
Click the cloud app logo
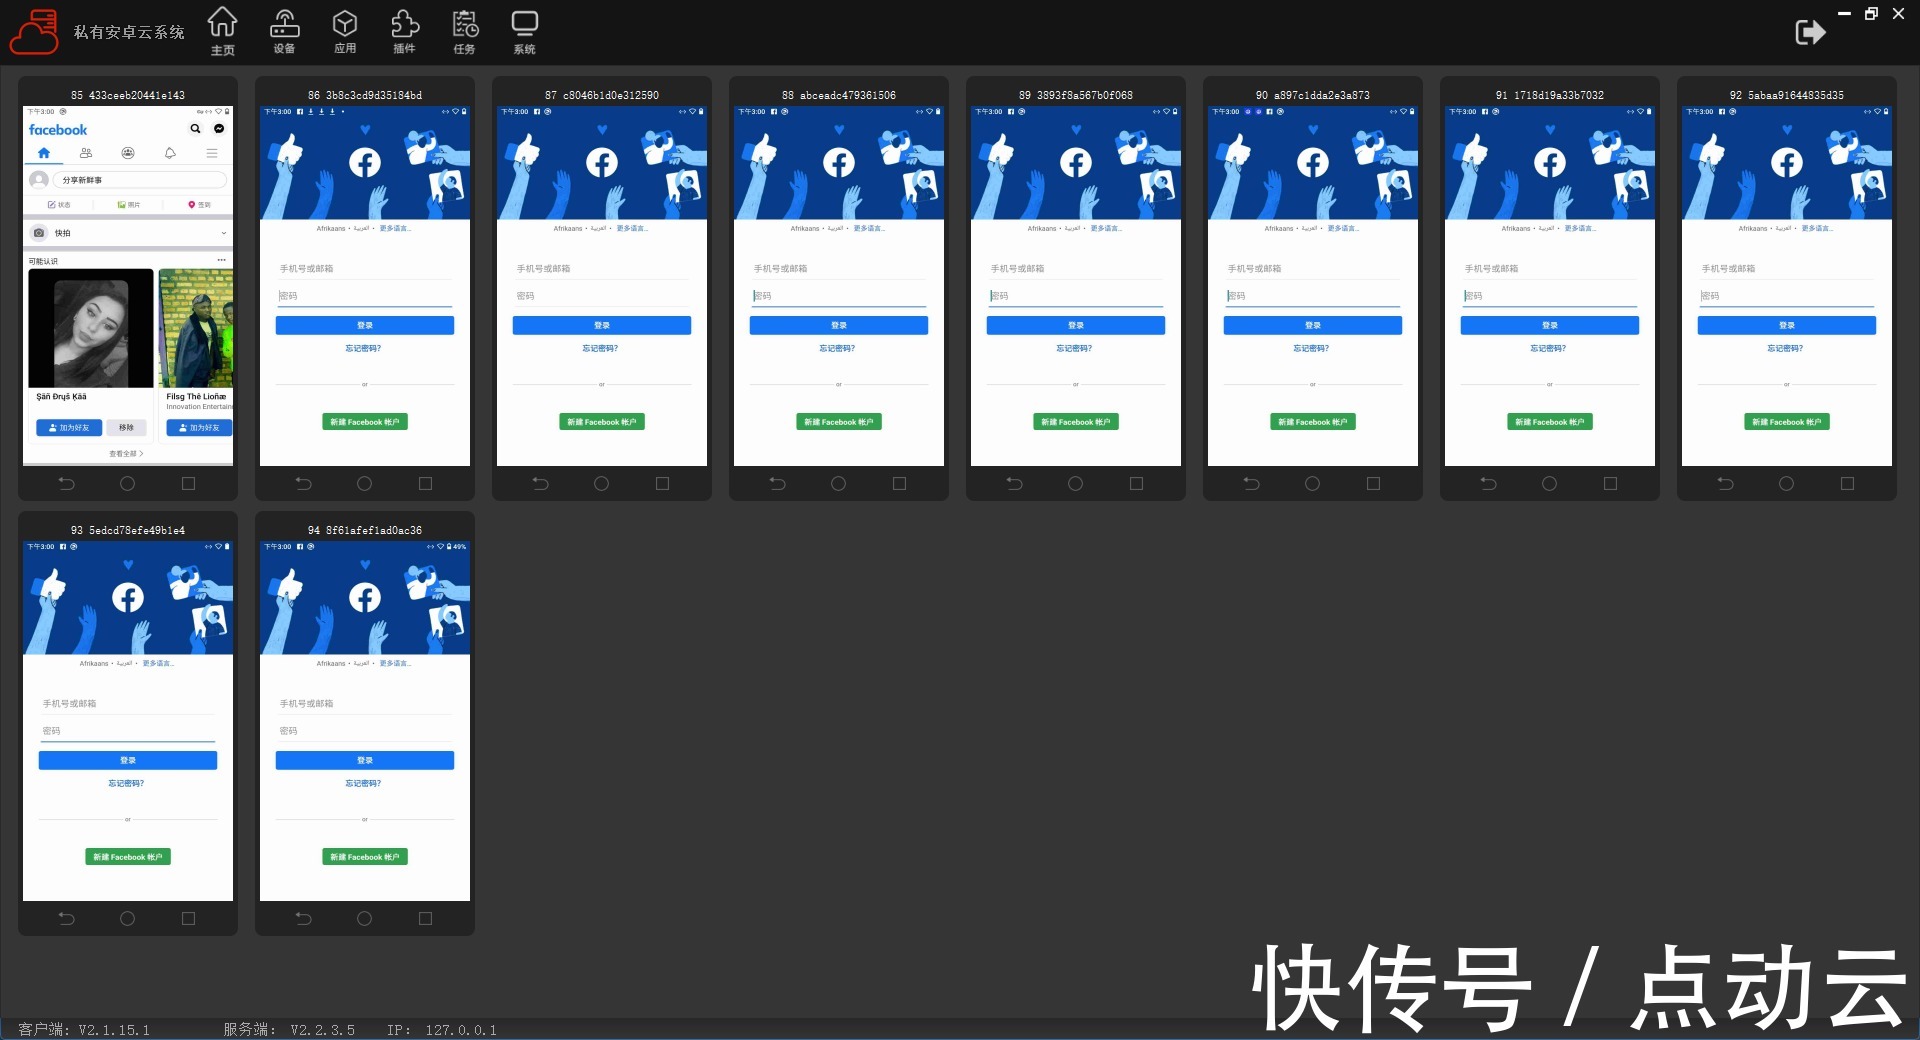pos(34,32)
